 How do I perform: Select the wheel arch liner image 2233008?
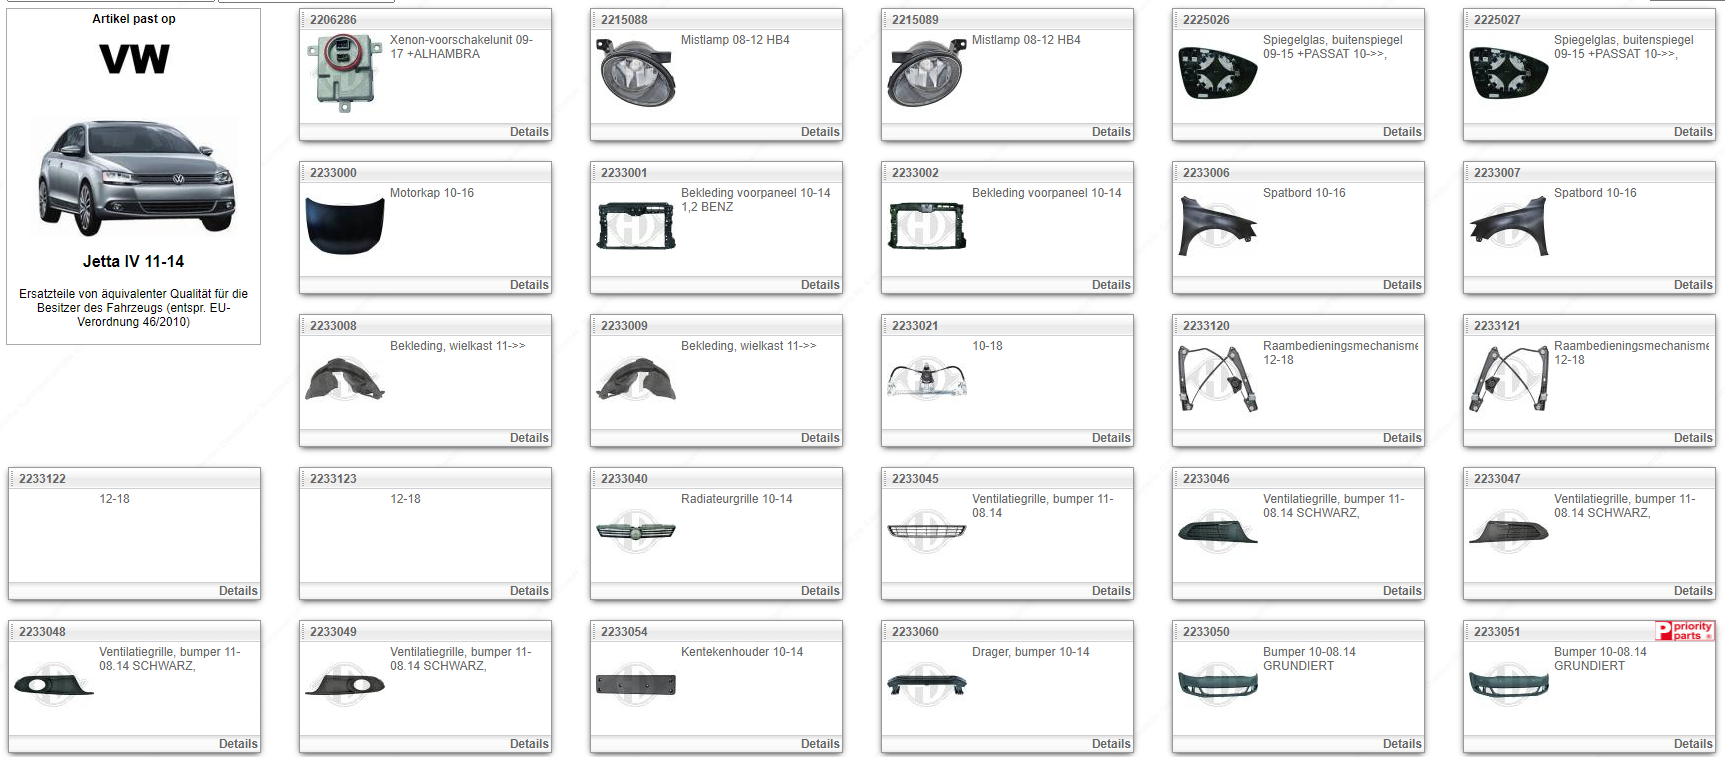344,379
